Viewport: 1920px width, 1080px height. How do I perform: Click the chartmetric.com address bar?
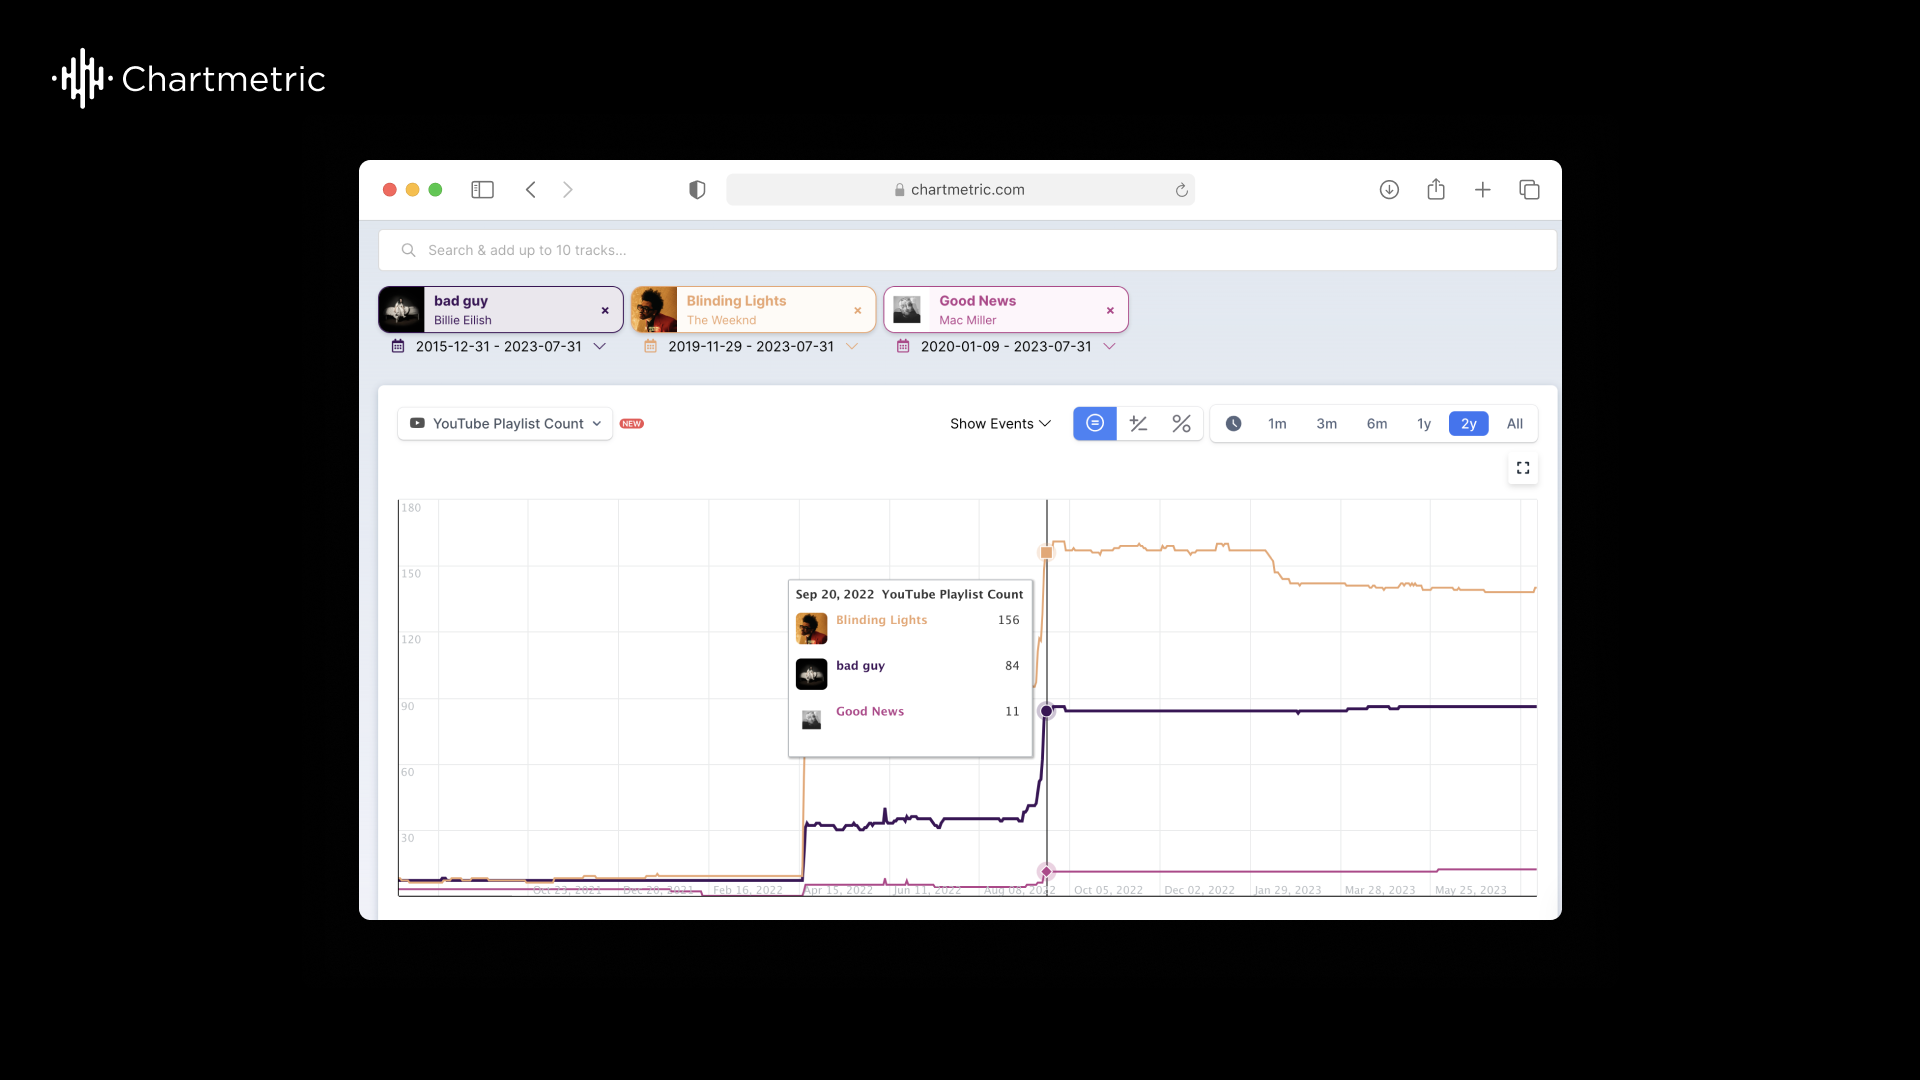(960, 190)
